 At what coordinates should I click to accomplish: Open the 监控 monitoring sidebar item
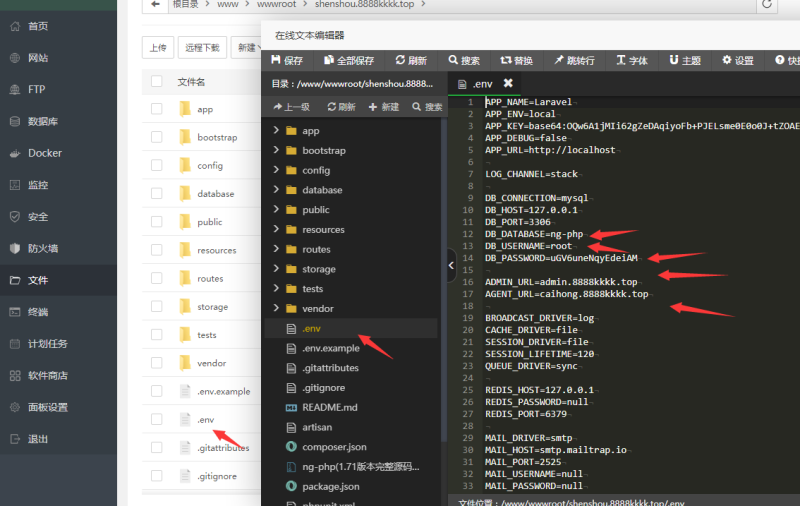tap(58, 185)
